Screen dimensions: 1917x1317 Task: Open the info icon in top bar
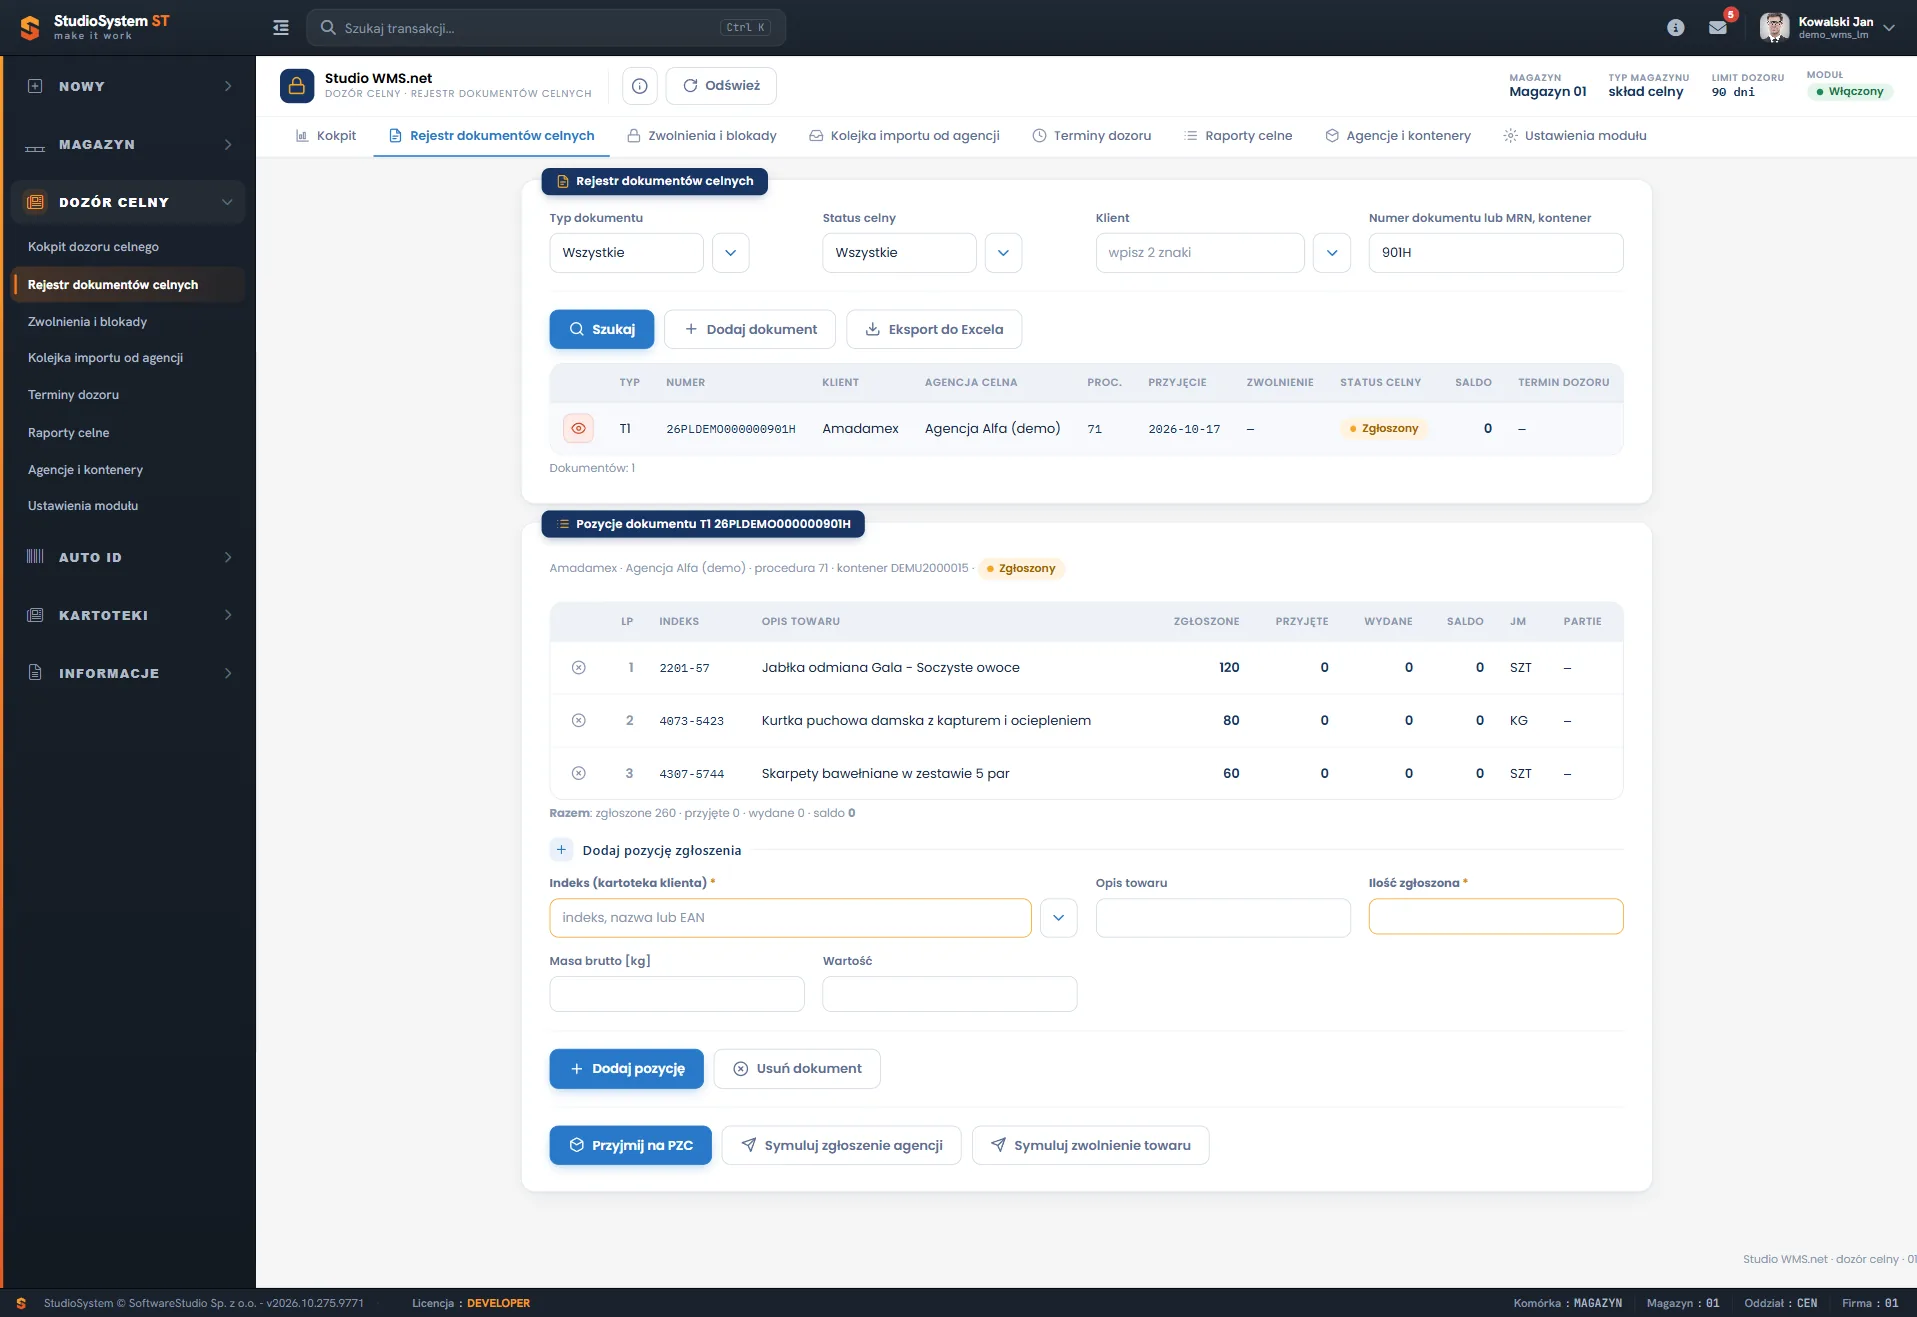[x=1676, y=28]
